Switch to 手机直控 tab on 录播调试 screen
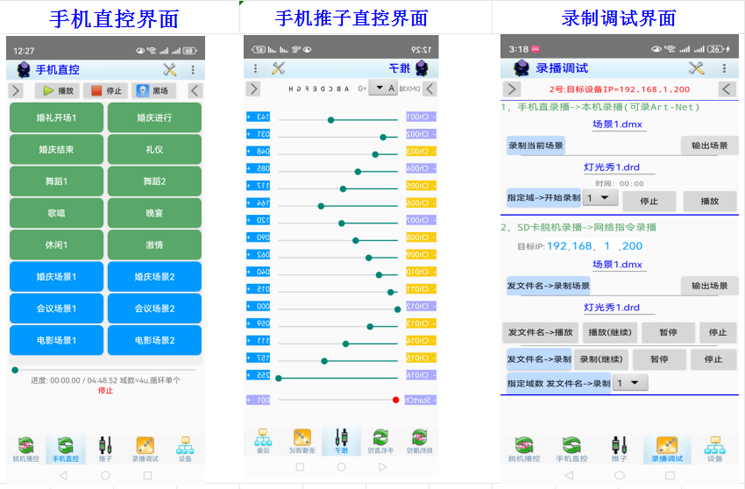 pos(571,448)
